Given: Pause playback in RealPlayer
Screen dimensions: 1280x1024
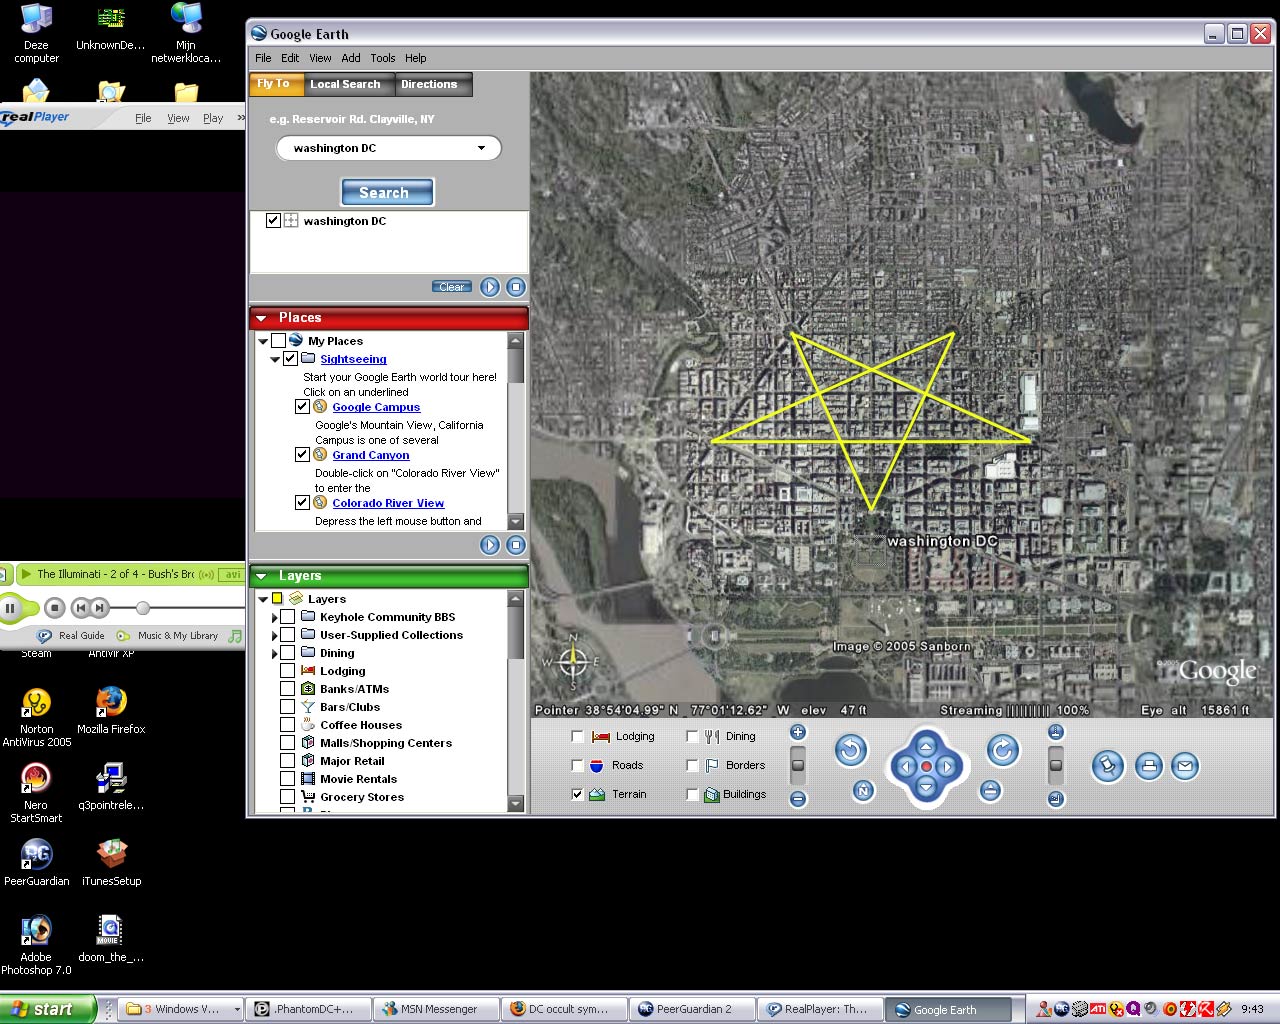Looking at the screenshot, I should click(12, 607).
